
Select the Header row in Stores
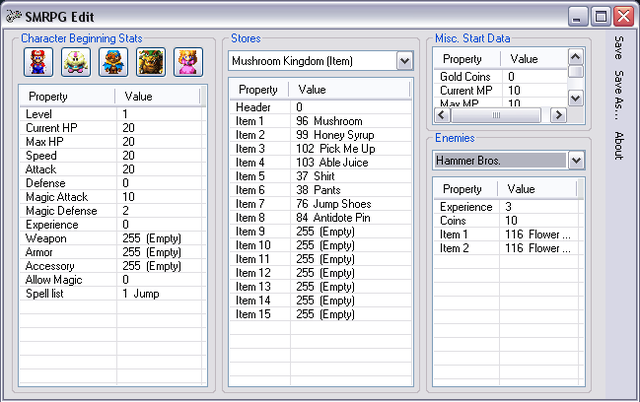pos(320,107)
